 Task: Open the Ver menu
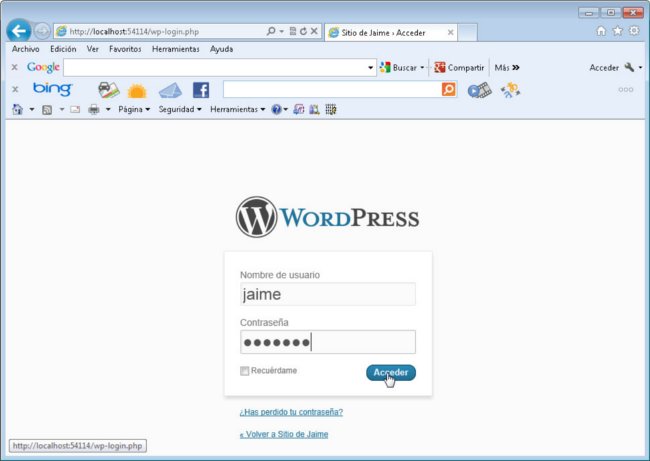point(92,49)
